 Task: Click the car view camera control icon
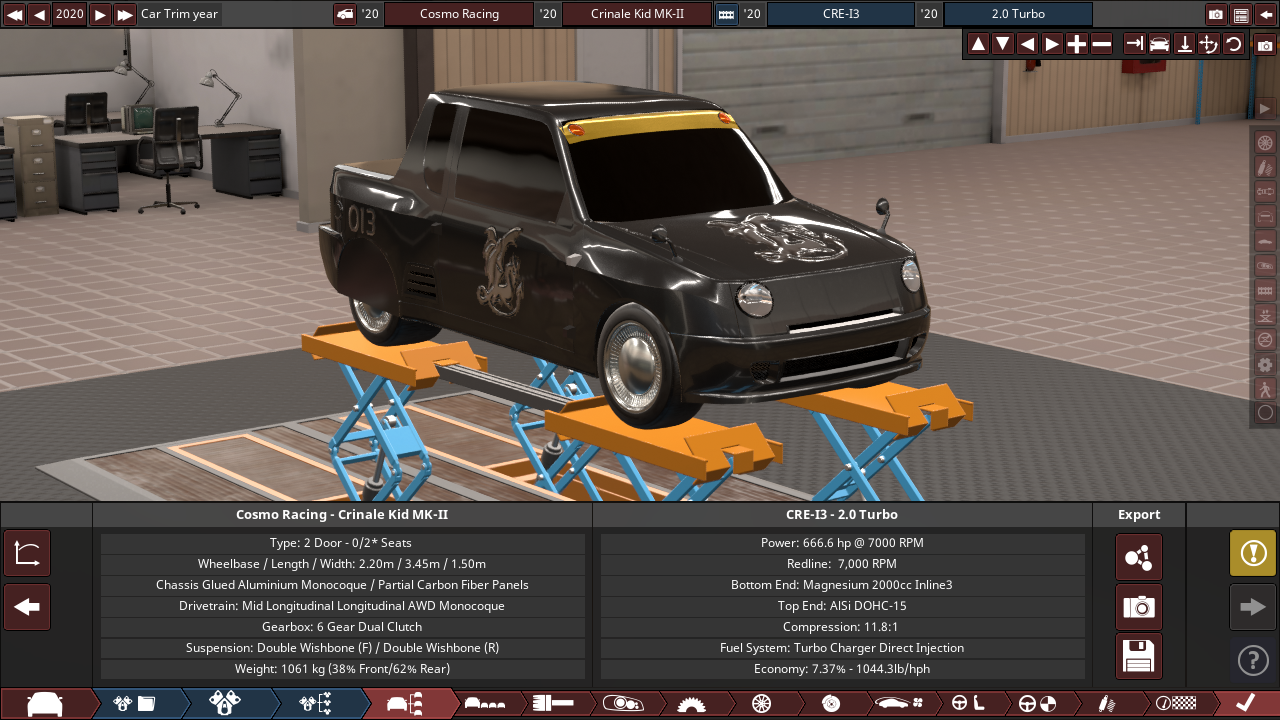tap(1159, 44)
